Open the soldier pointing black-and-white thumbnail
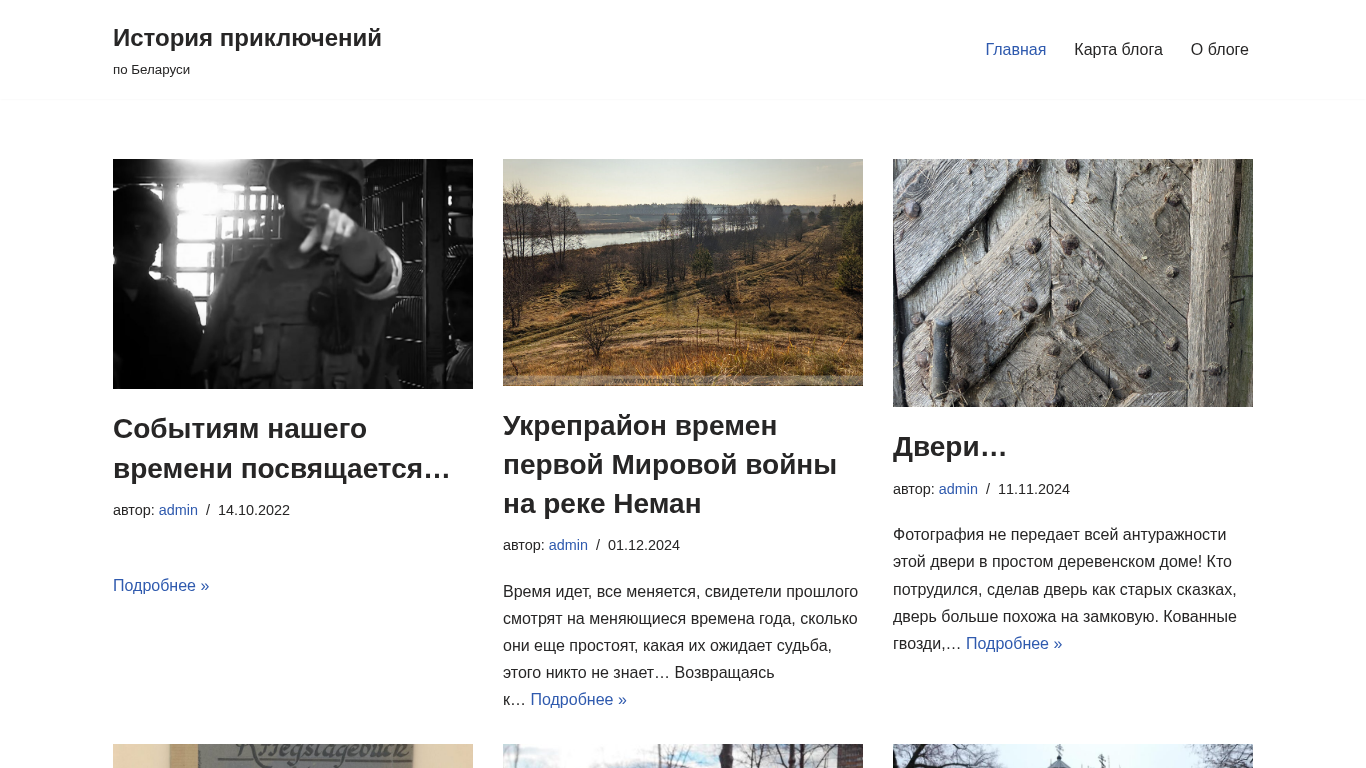1366x768 pixels. click(x=293, y=274)
